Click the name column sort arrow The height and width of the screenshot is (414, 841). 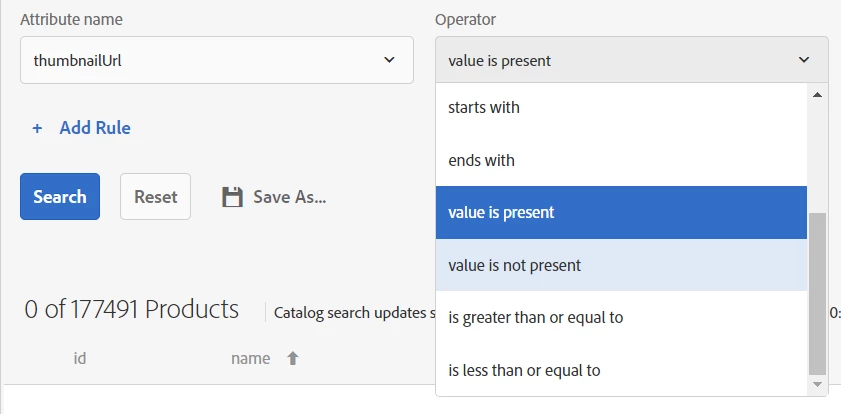pos(293,358)
